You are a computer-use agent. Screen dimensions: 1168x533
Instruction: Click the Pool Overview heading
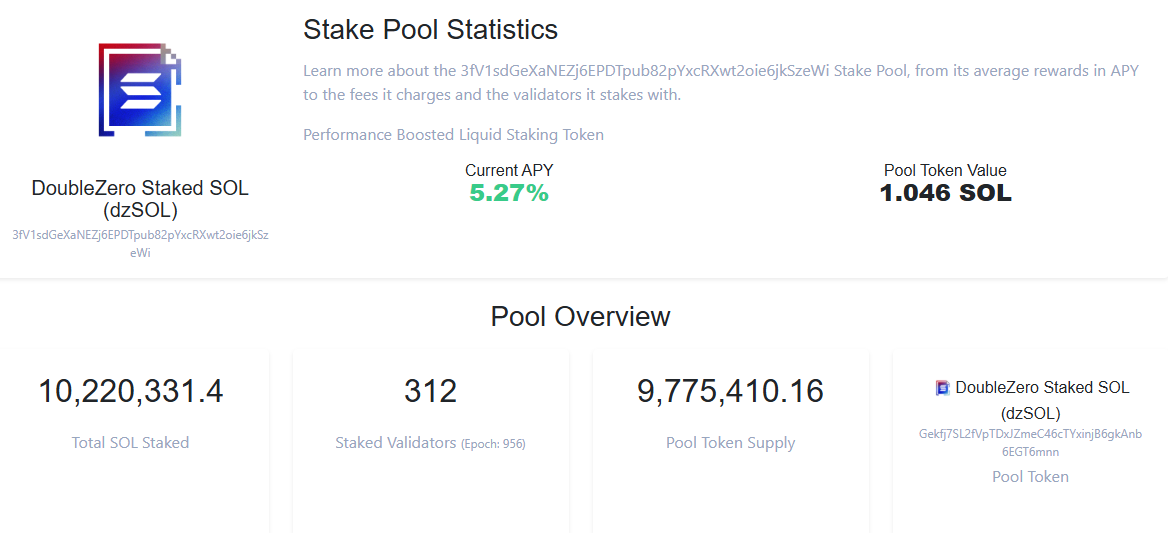click(580, 317)
